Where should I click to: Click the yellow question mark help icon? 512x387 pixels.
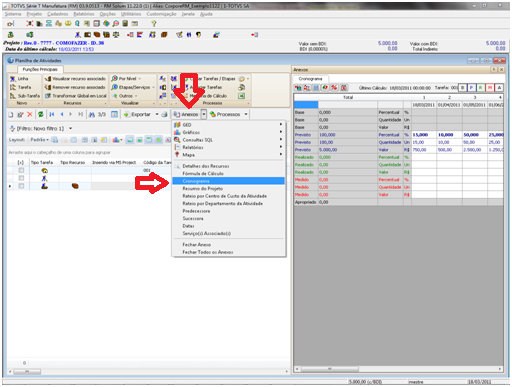point(154,23)
